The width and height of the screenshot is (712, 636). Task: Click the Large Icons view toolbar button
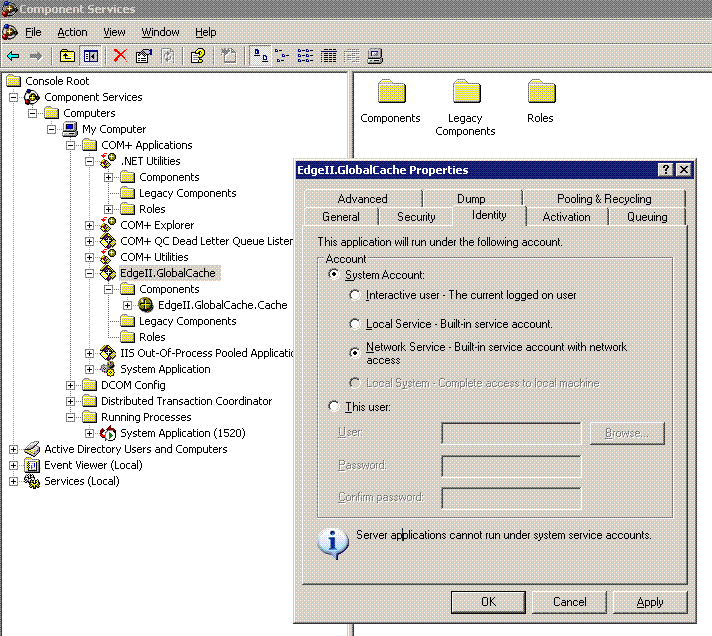tap(260, 56)
